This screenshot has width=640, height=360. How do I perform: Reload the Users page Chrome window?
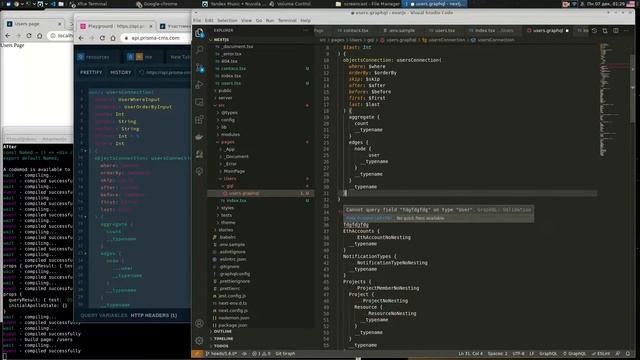[29, 36]
